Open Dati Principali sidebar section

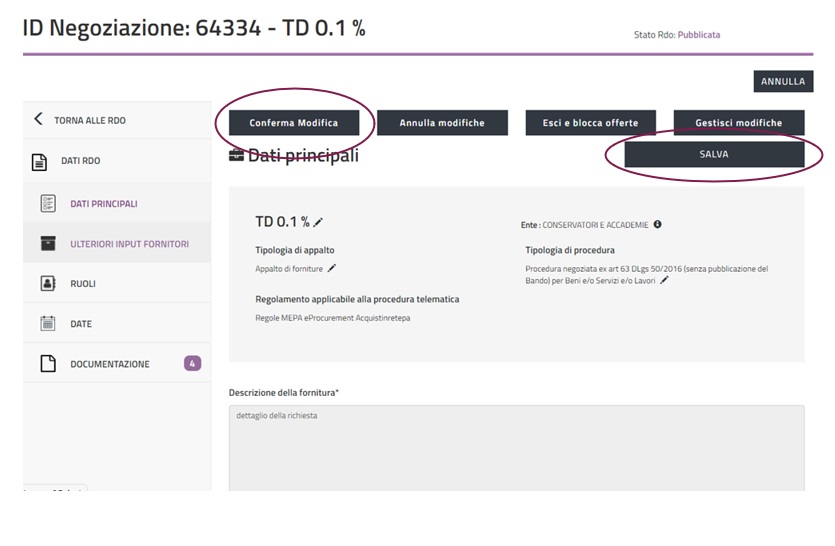[x=104, y=204]
